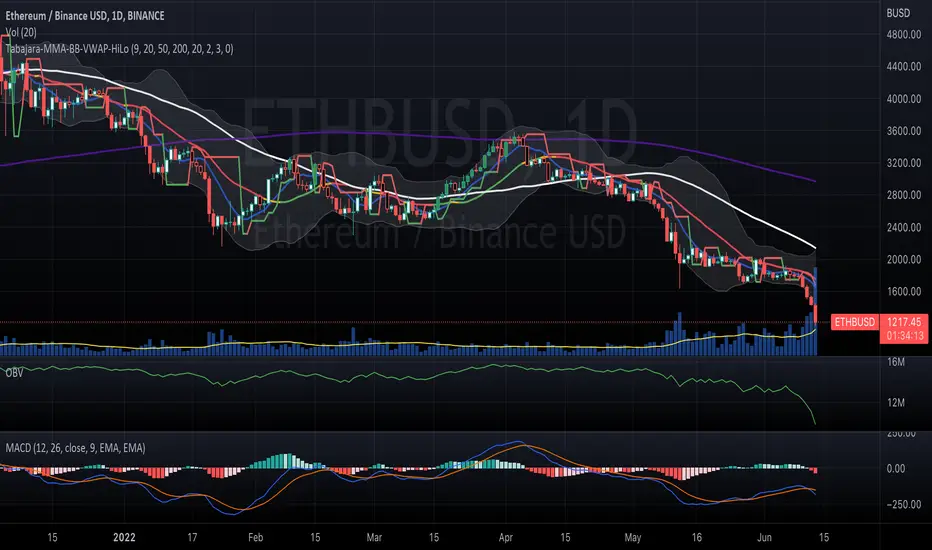The width and height of the screenshot is (932, 550).
Task: Click the Mar label on time axis
Action: pyautogui.click(x=374, y=538)
